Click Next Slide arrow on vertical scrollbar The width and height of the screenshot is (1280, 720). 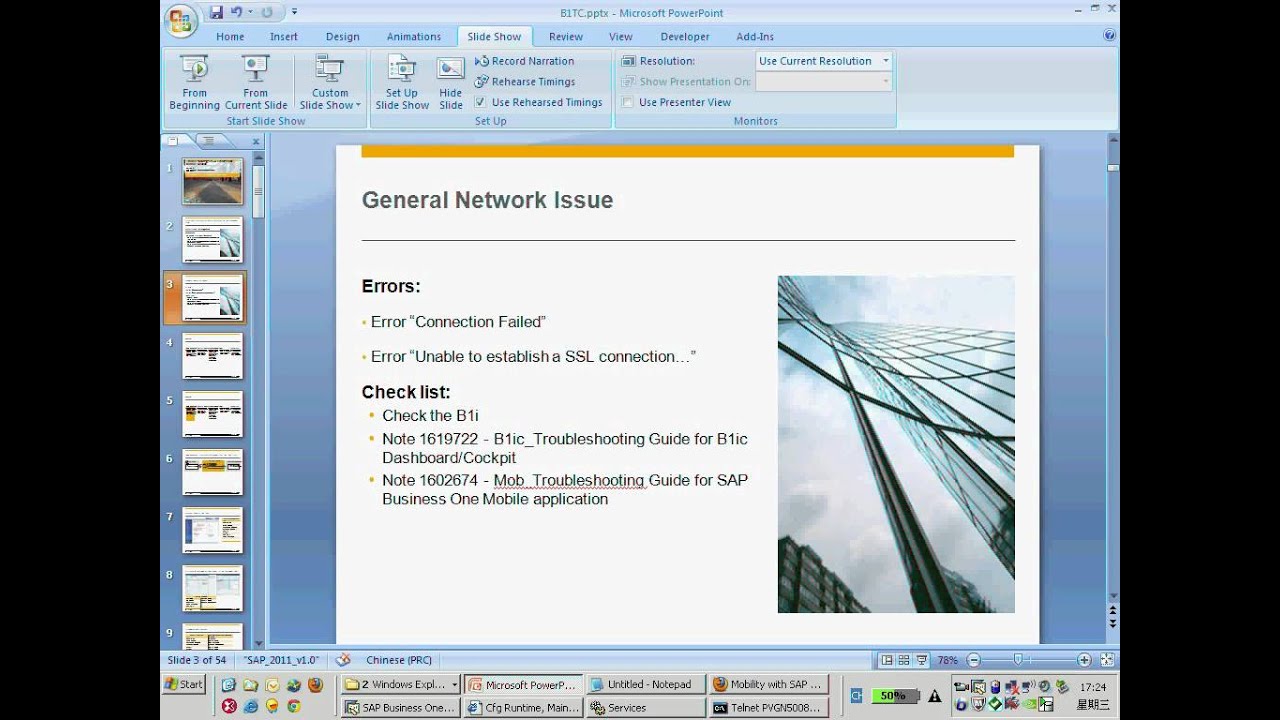[x=1112, y=623]
